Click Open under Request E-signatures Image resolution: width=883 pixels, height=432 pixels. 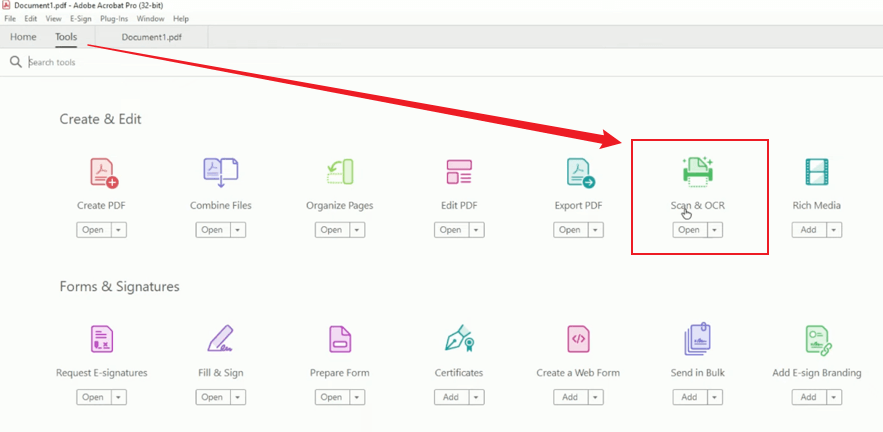click(x=93, y=397)
